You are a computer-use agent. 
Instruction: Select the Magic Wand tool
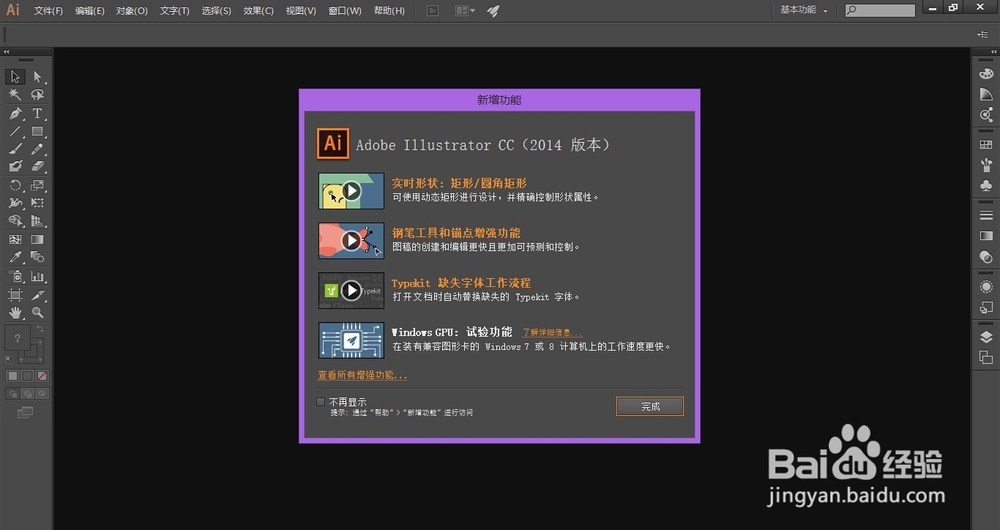click(15, 94)
